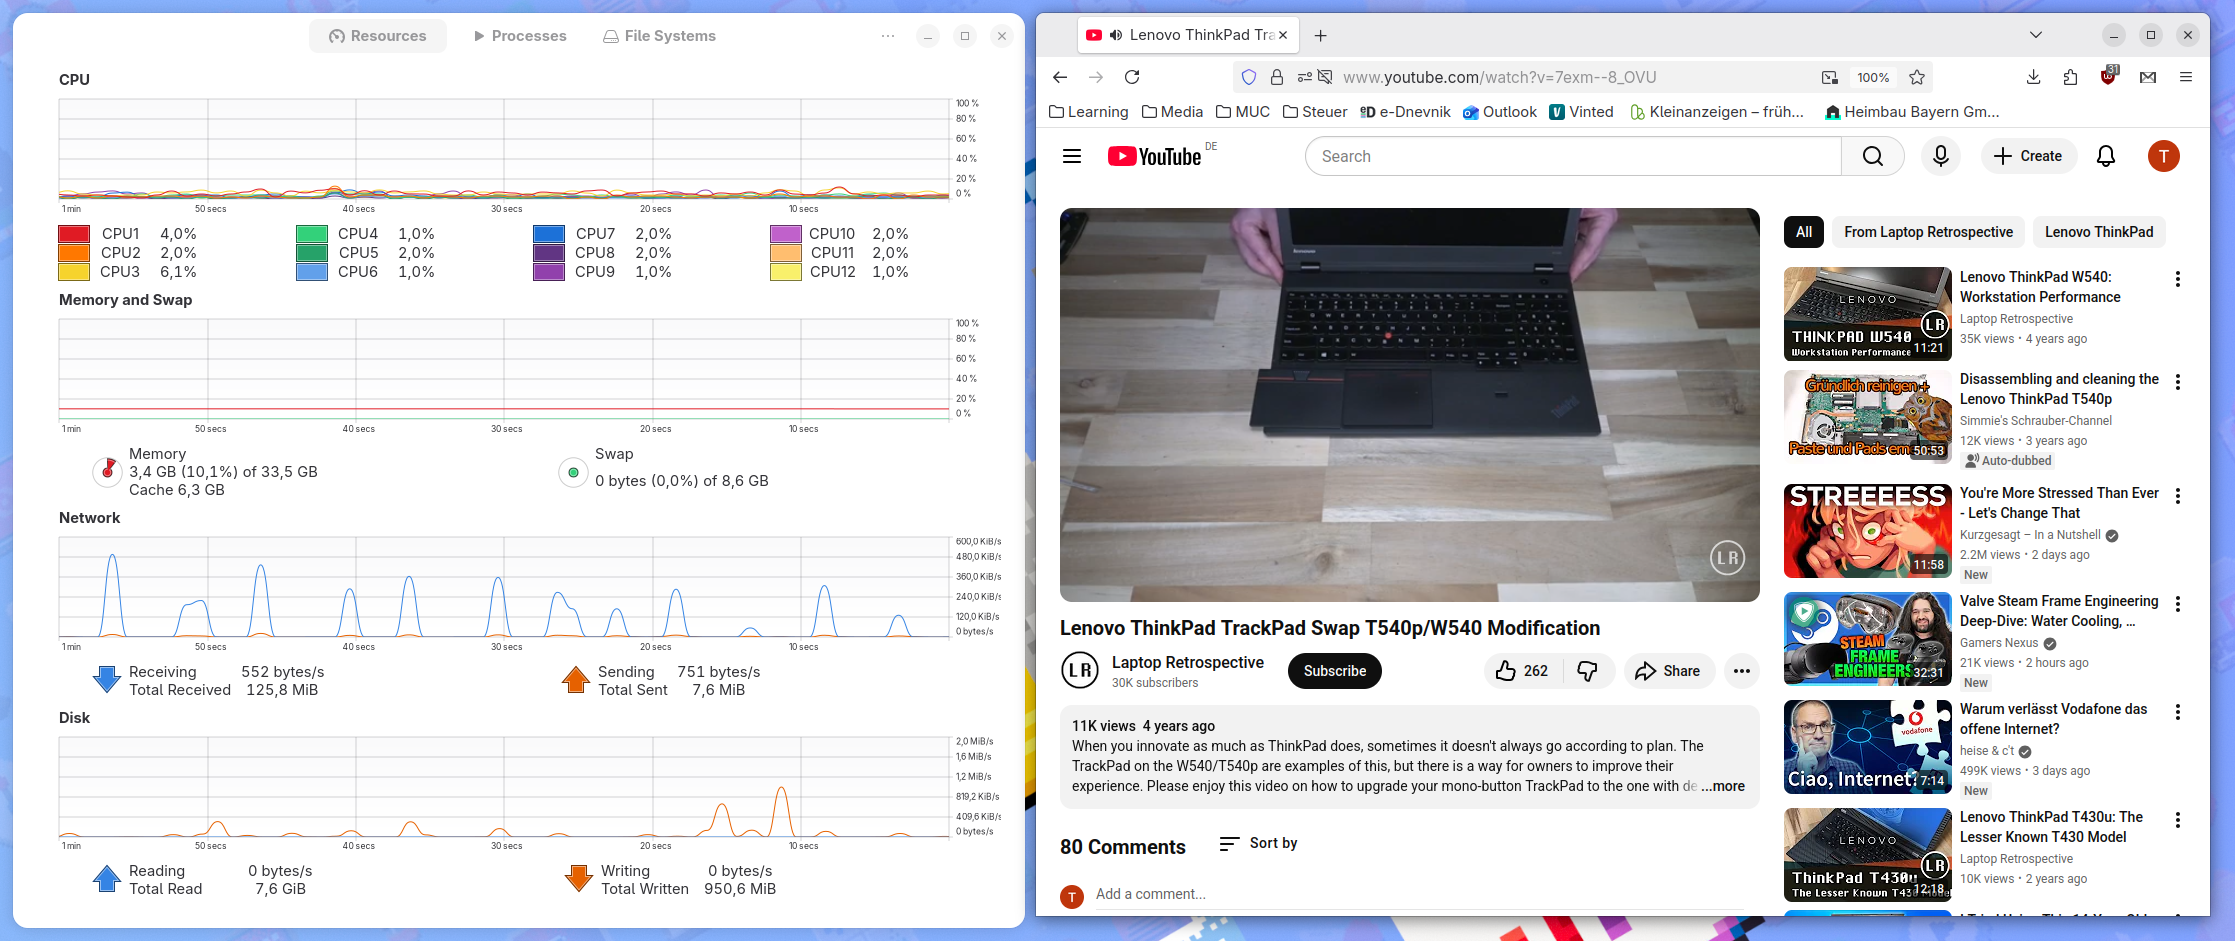Open the System Monitor three-dot menu
The width and height of the screenshot is (2235, 941).
pos(888,36)
